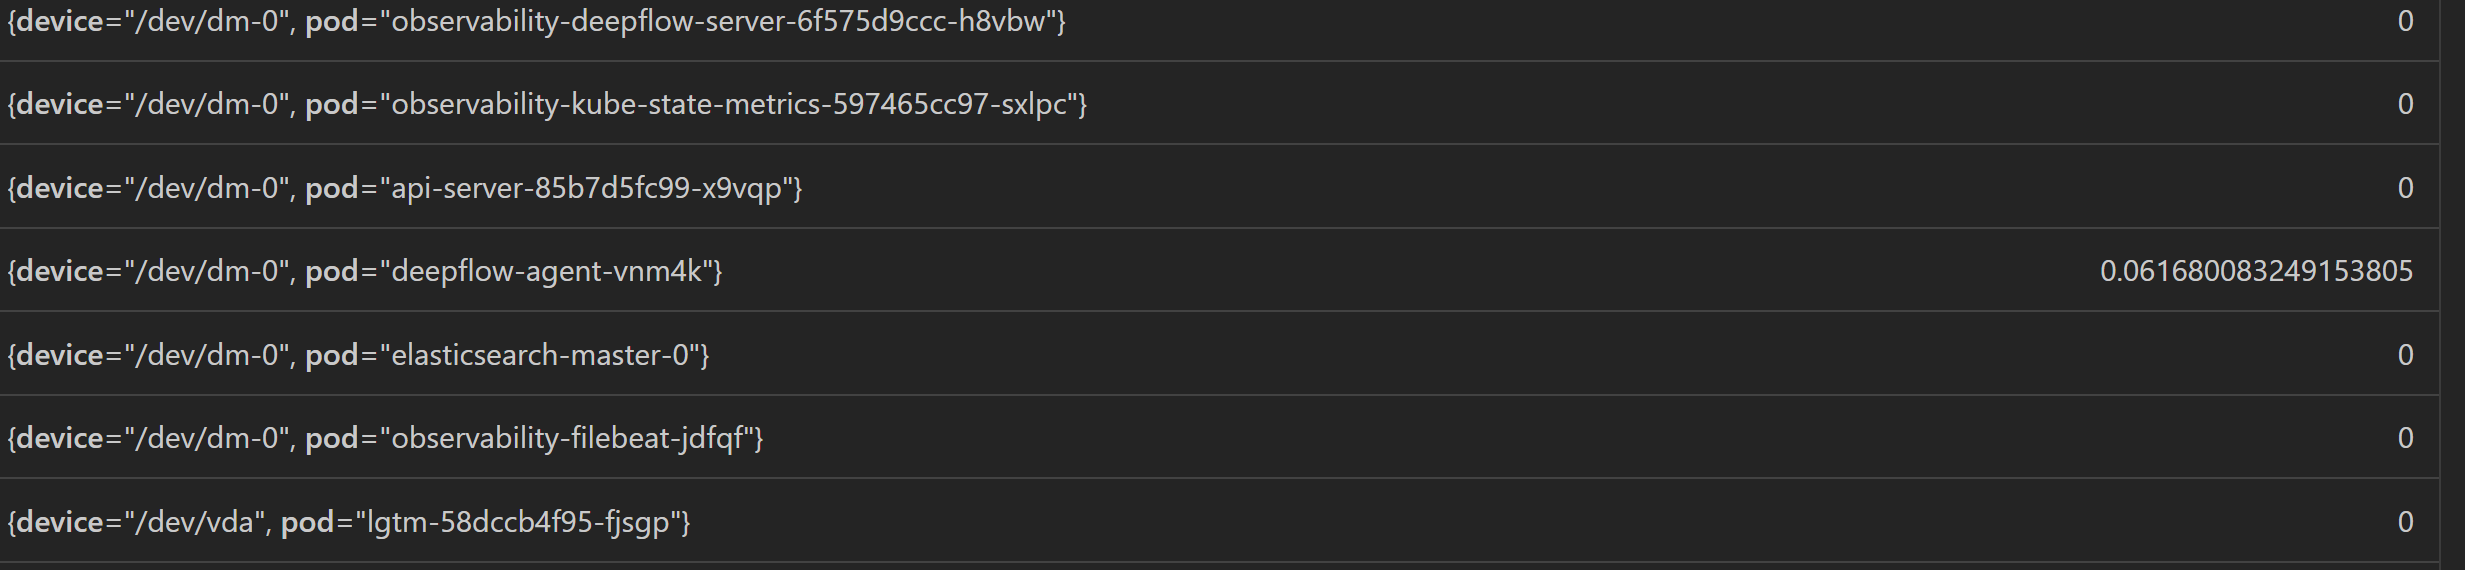Viewport: 2465px width, 570px height.
Task: Select the lgtm-58dccb4f95-fjsgp row with /dev/vda
Action: tap(1219, 521)
